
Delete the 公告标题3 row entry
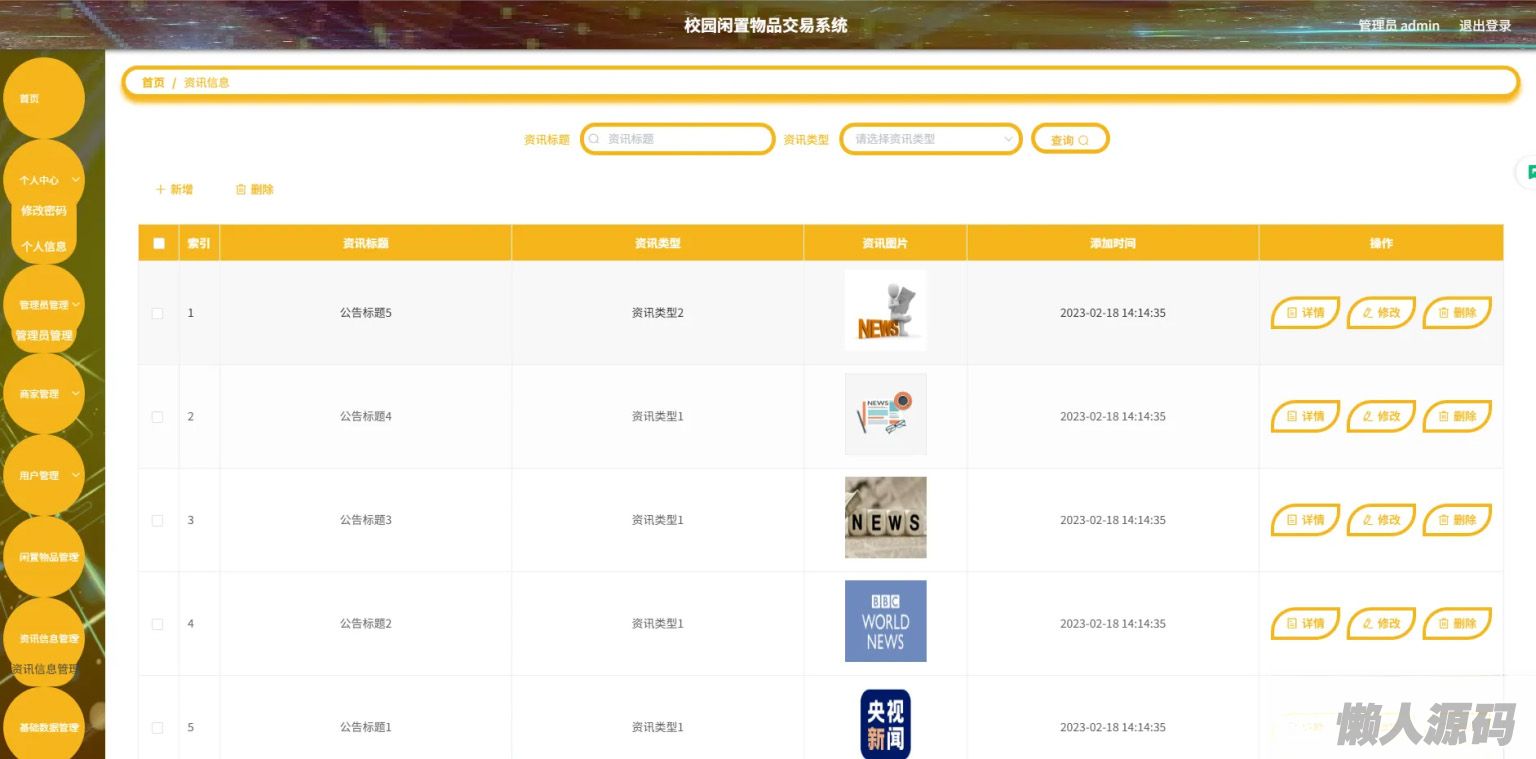[x=1457, y=520]
